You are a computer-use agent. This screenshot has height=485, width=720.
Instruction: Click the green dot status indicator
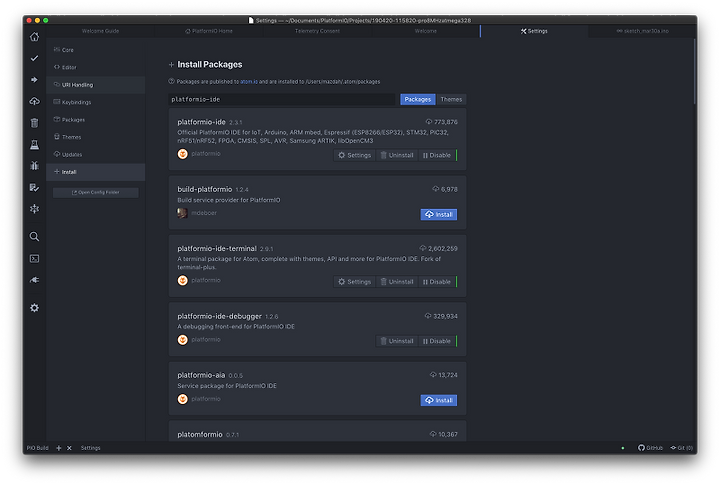(623, 448)
